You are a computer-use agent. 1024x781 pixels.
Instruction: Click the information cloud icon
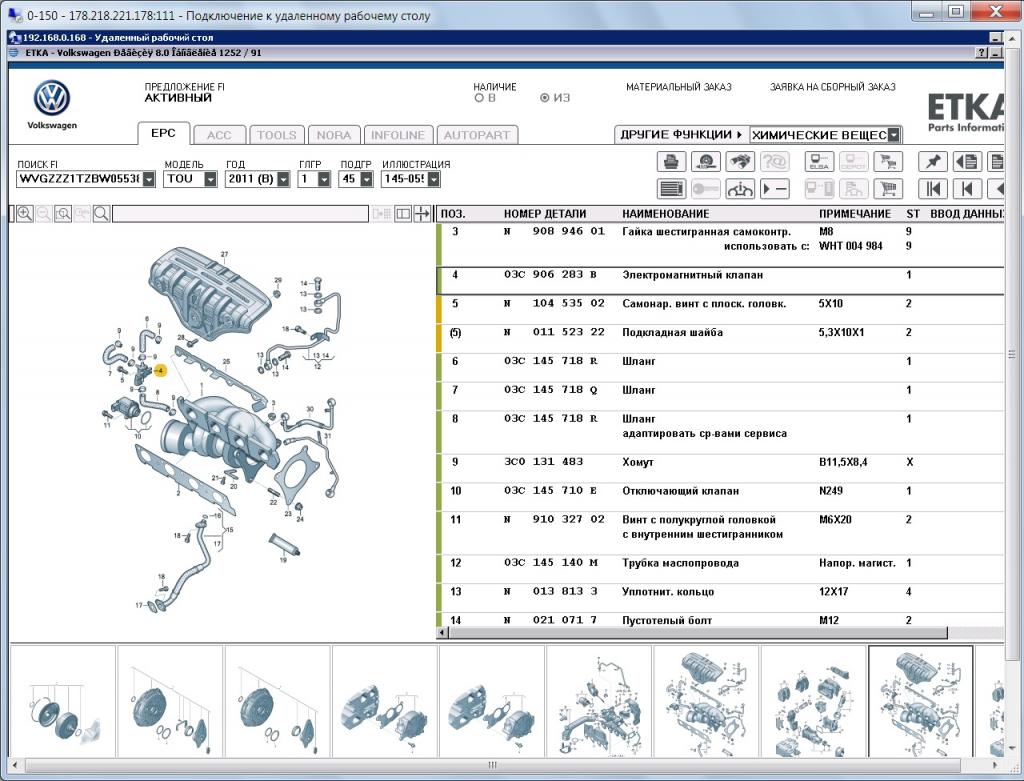[x=739, y=189]
